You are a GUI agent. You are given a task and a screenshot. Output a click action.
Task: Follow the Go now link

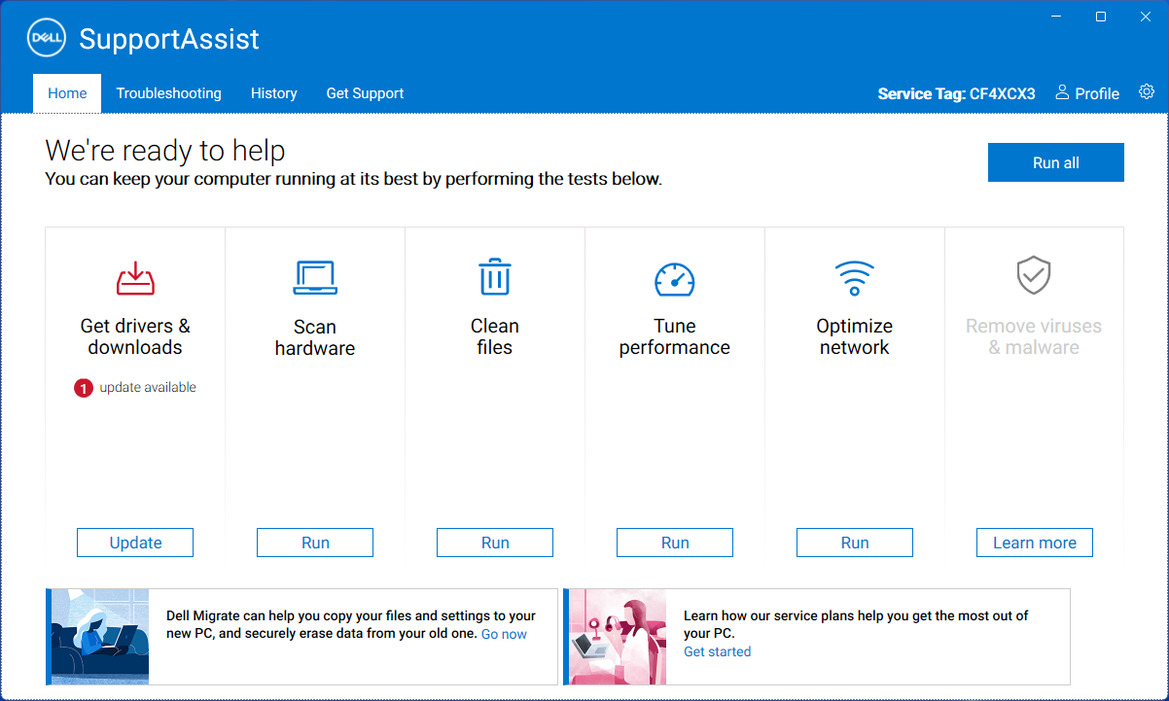504,634
